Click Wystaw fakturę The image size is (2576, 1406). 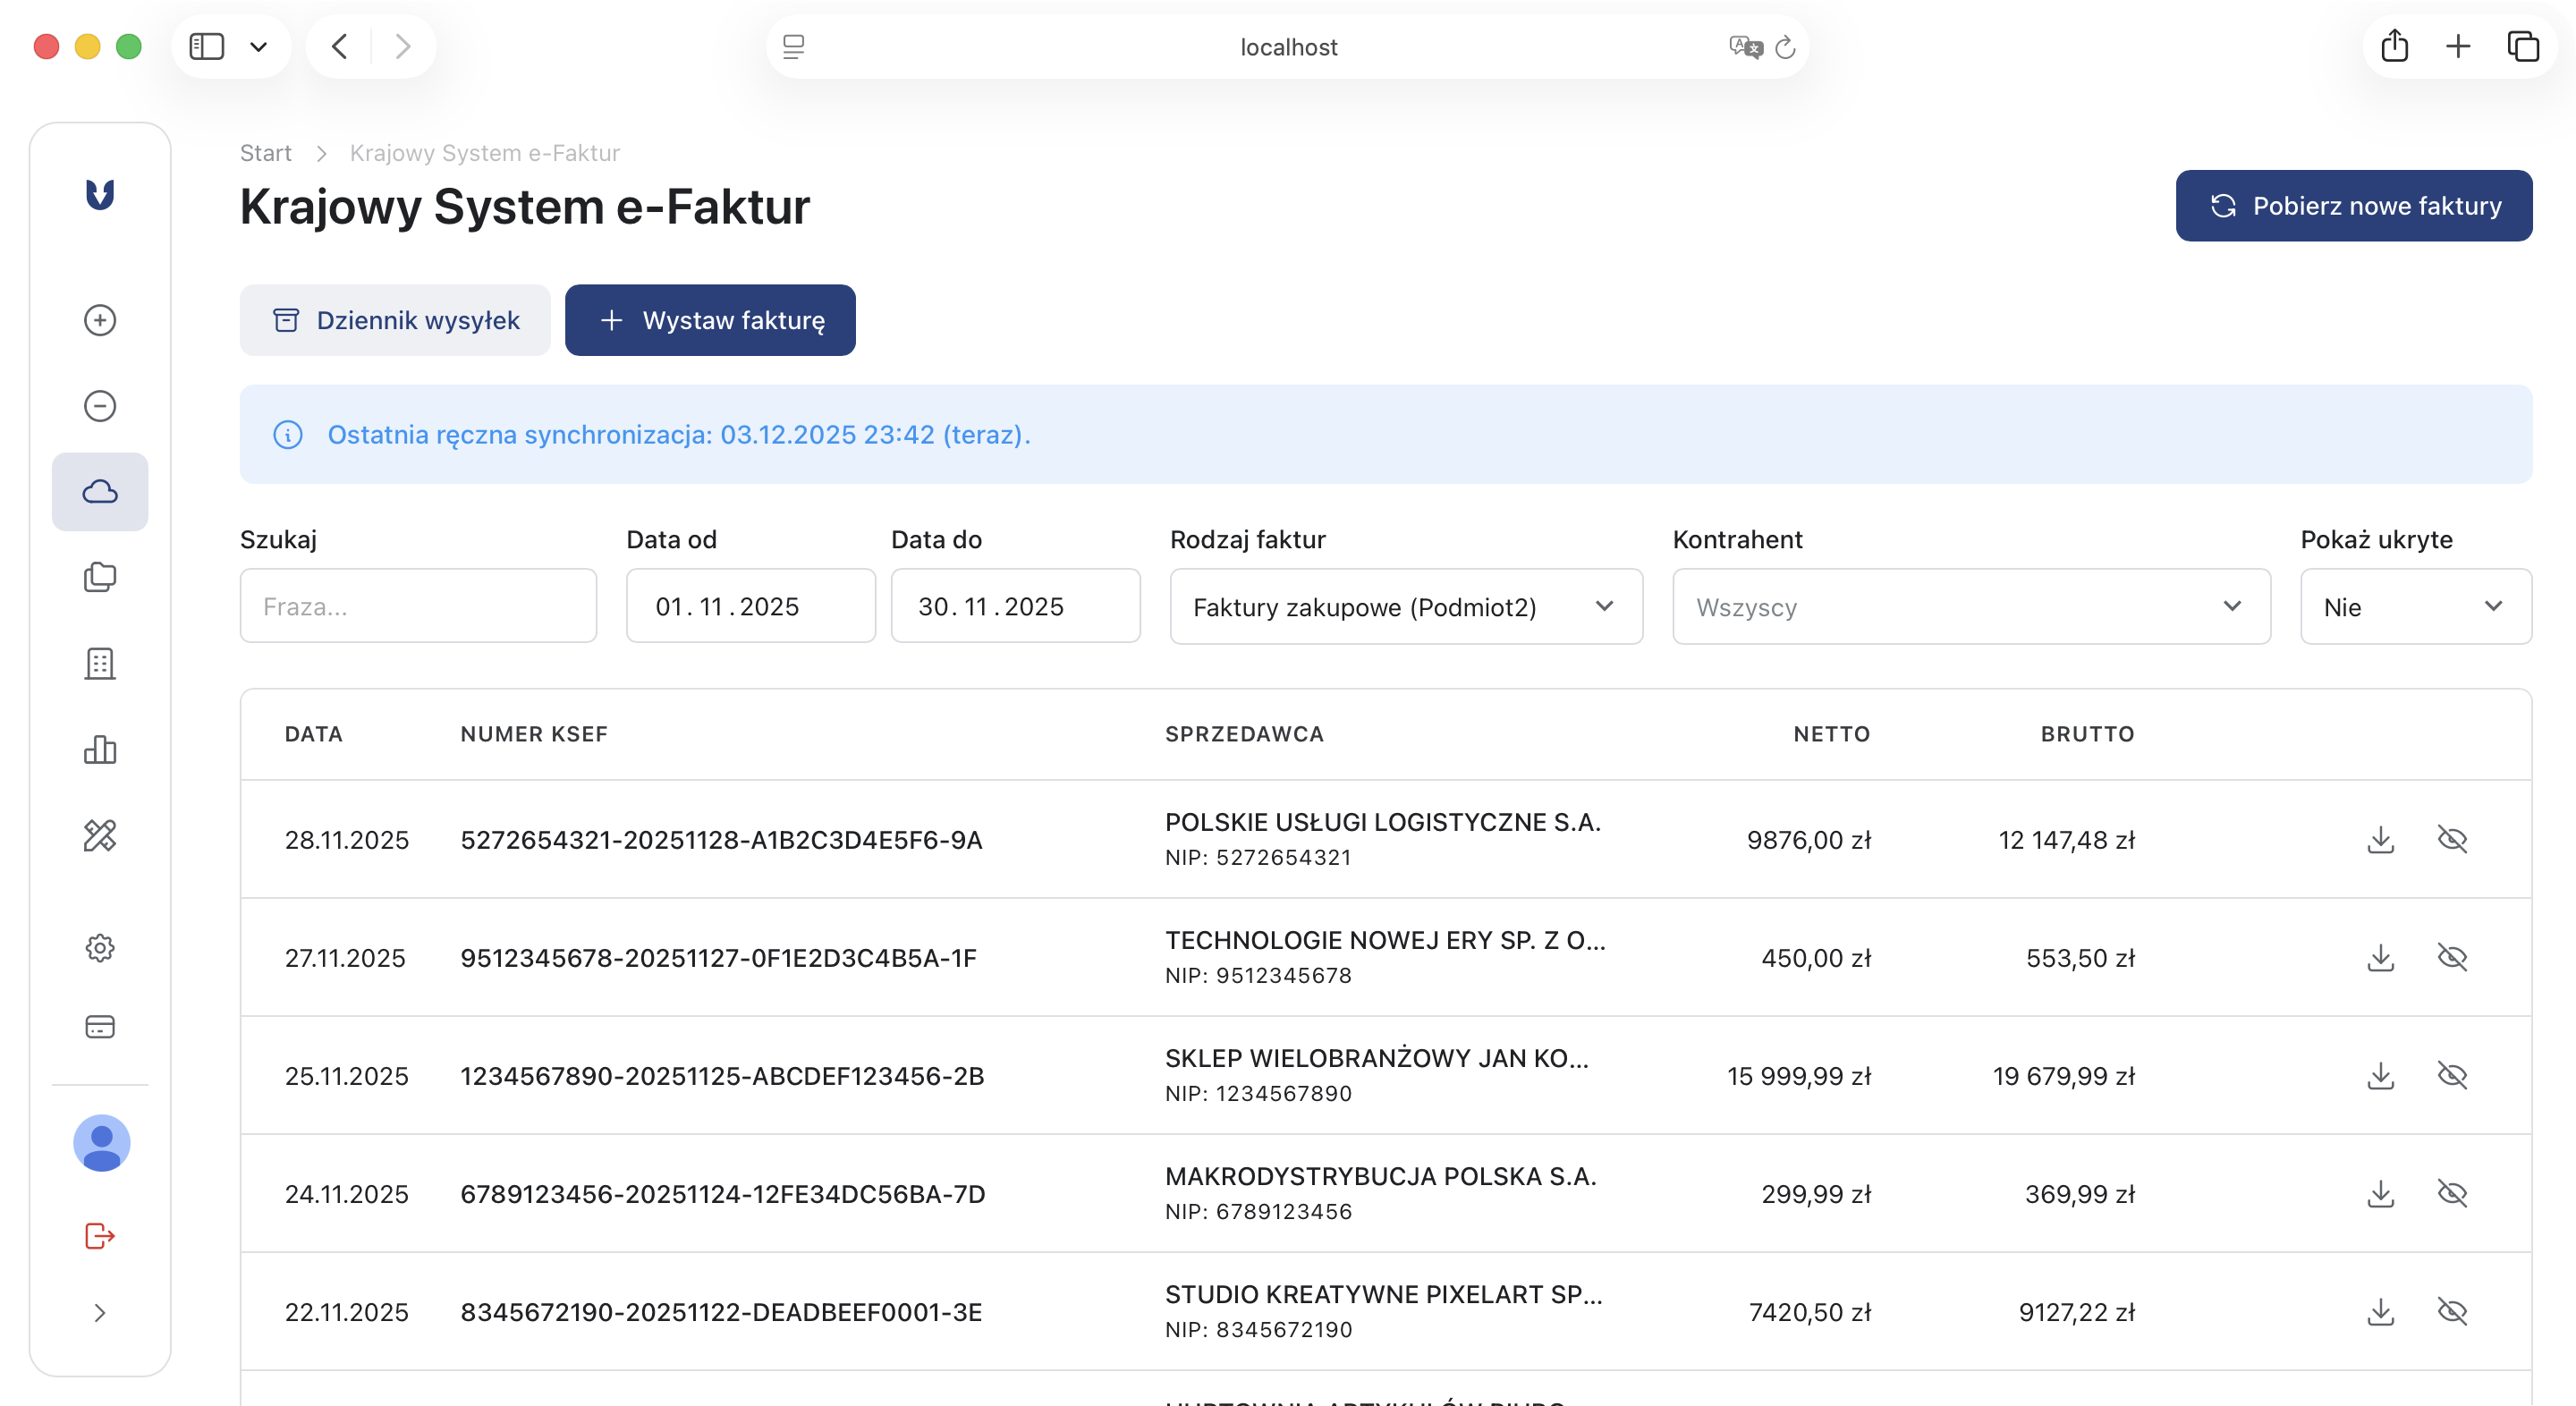pos(710,320)
